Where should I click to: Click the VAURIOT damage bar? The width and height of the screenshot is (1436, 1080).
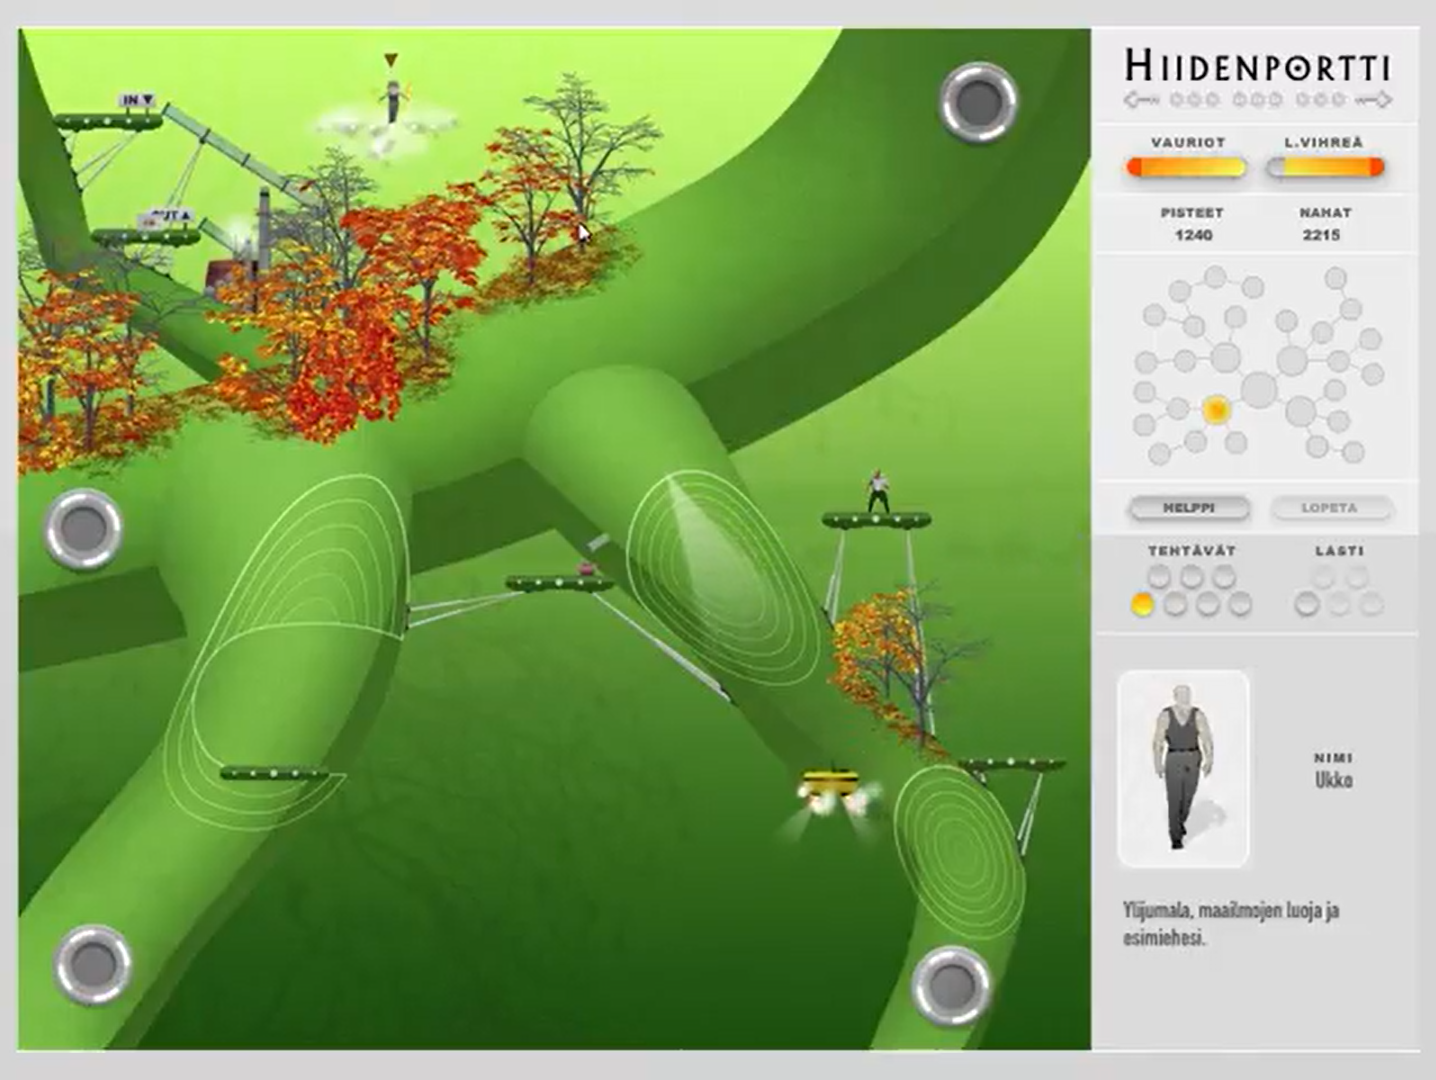coord(1186,168)
